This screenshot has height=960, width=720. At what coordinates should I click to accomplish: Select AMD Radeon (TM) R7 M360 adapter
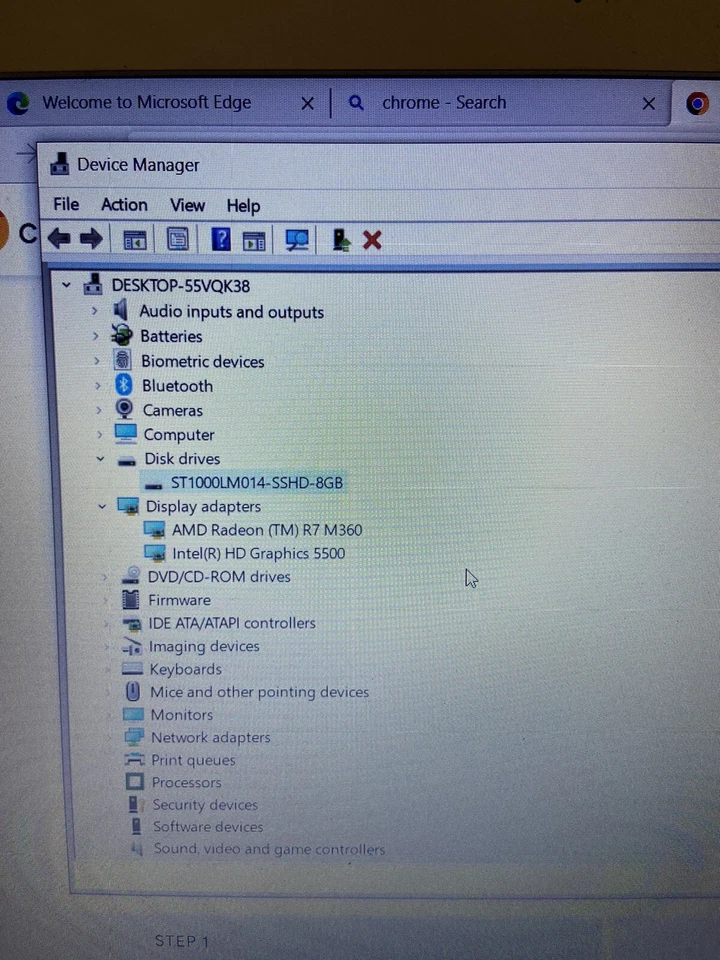point(267,530)
